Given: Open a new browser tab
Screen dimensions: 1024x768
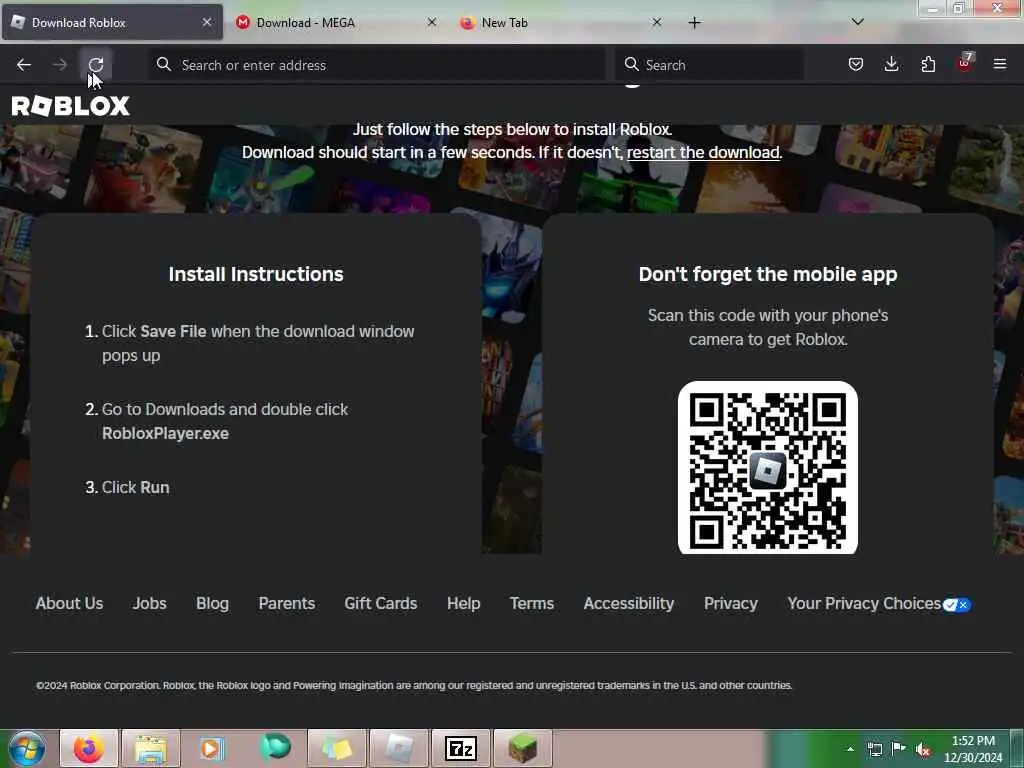Looking at the screenshot, I should pos(694,23).
